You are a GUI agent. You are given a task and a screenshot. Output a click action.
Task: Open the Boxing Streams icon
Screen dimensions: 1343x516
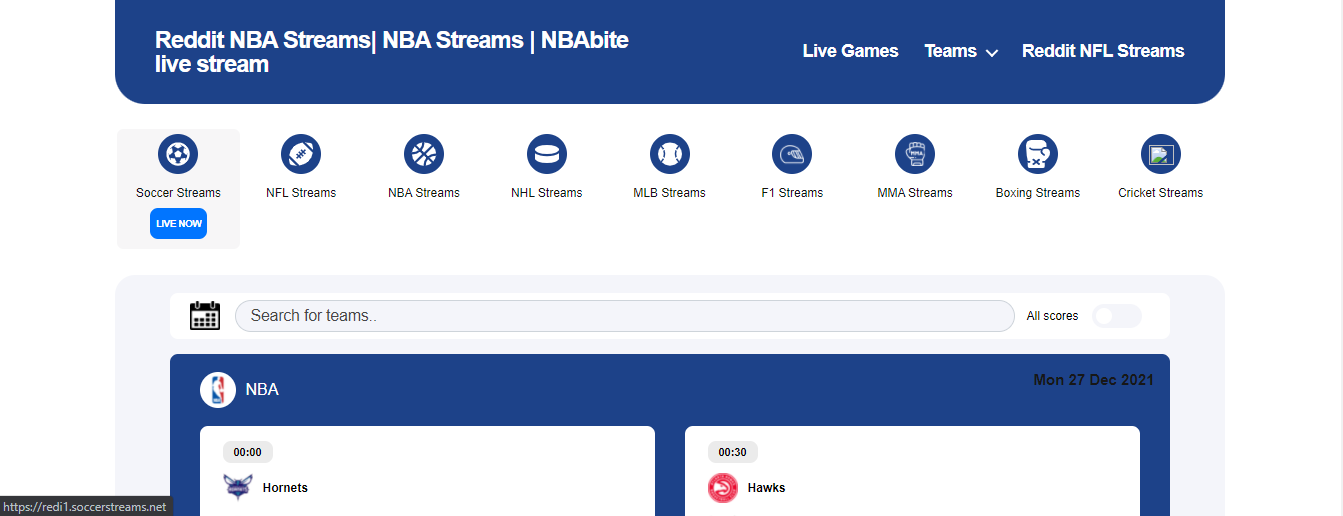[x=1038, y=154]
